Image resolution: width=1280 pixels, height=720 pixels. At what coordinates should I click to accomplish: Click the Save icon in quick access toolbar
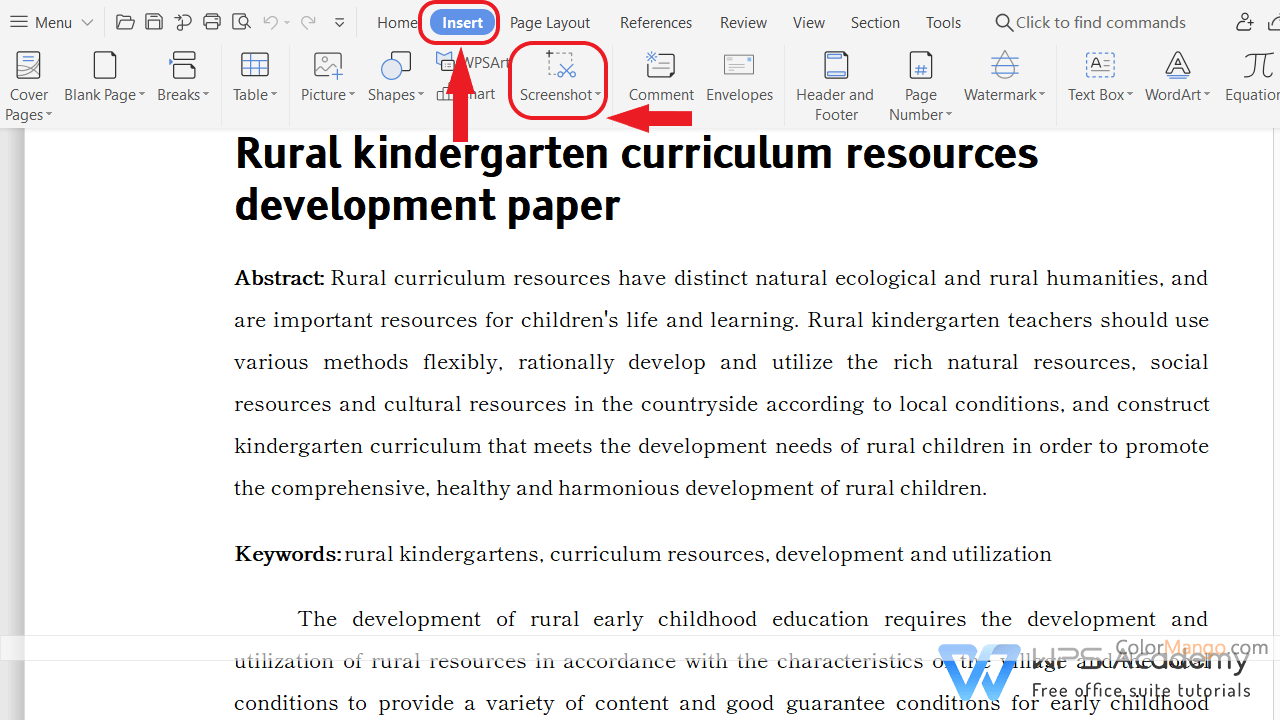[x=153, y=22]
